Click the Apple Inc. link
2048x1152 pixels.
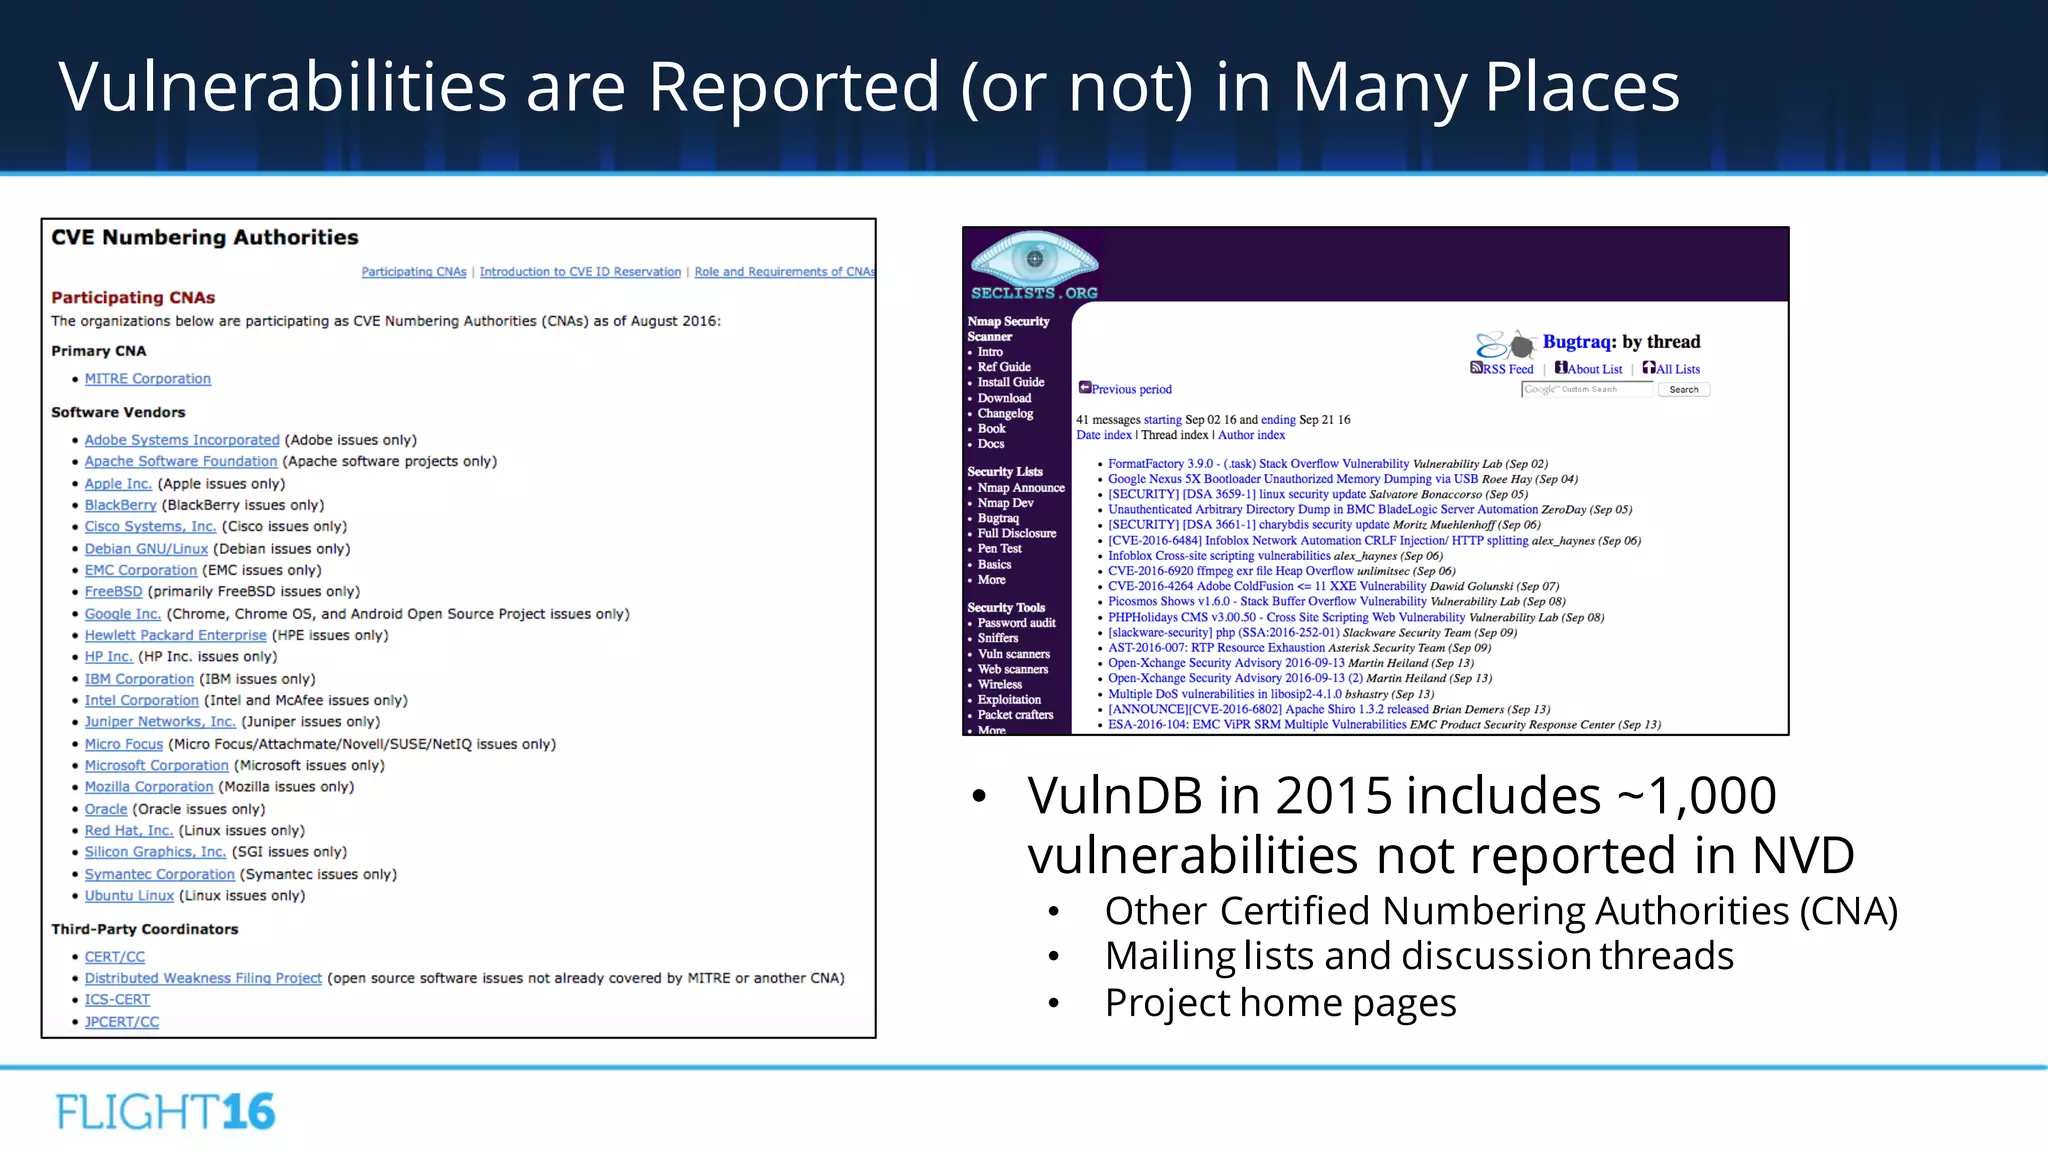click(118, 484)
